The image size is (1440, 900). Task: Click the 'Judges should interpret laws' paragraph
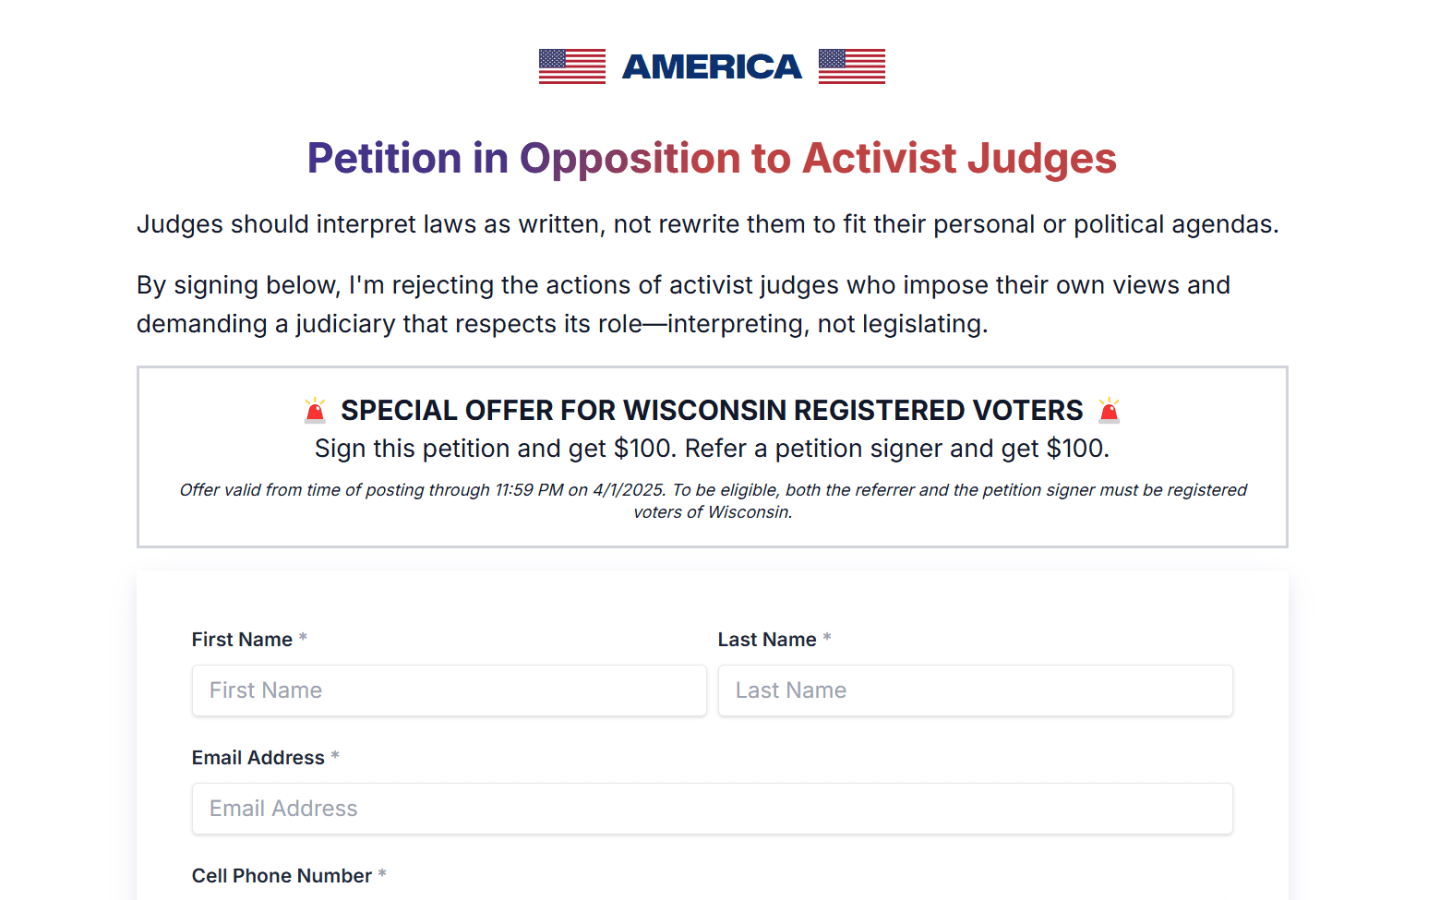coord(707,224)
